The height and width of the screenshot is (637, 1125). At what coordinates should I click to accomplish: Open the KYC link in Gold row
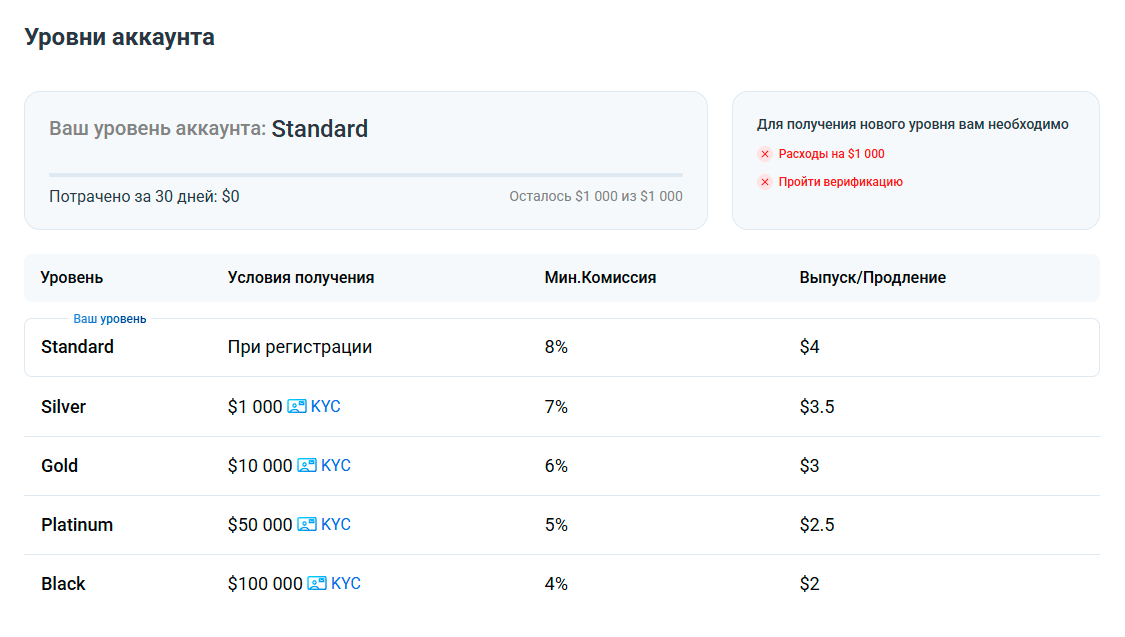coord(336,466)
